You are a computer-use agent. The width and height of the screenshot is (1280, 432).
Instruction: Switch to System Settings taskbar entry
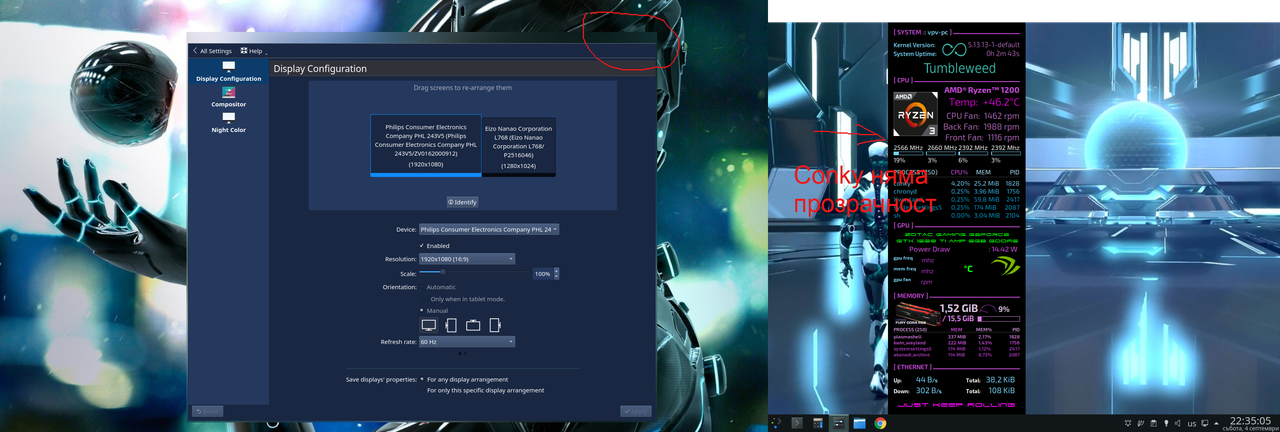point(838,423)
